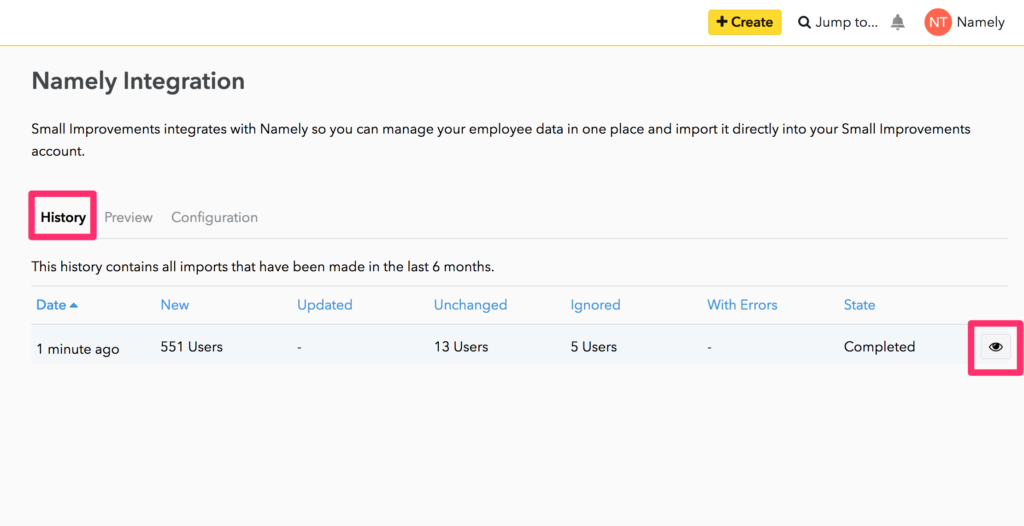Image resolution: width=1024 pixels, height=526 pixels.
Task: Click the '551 Users' cell
Action: pos(191,347)
